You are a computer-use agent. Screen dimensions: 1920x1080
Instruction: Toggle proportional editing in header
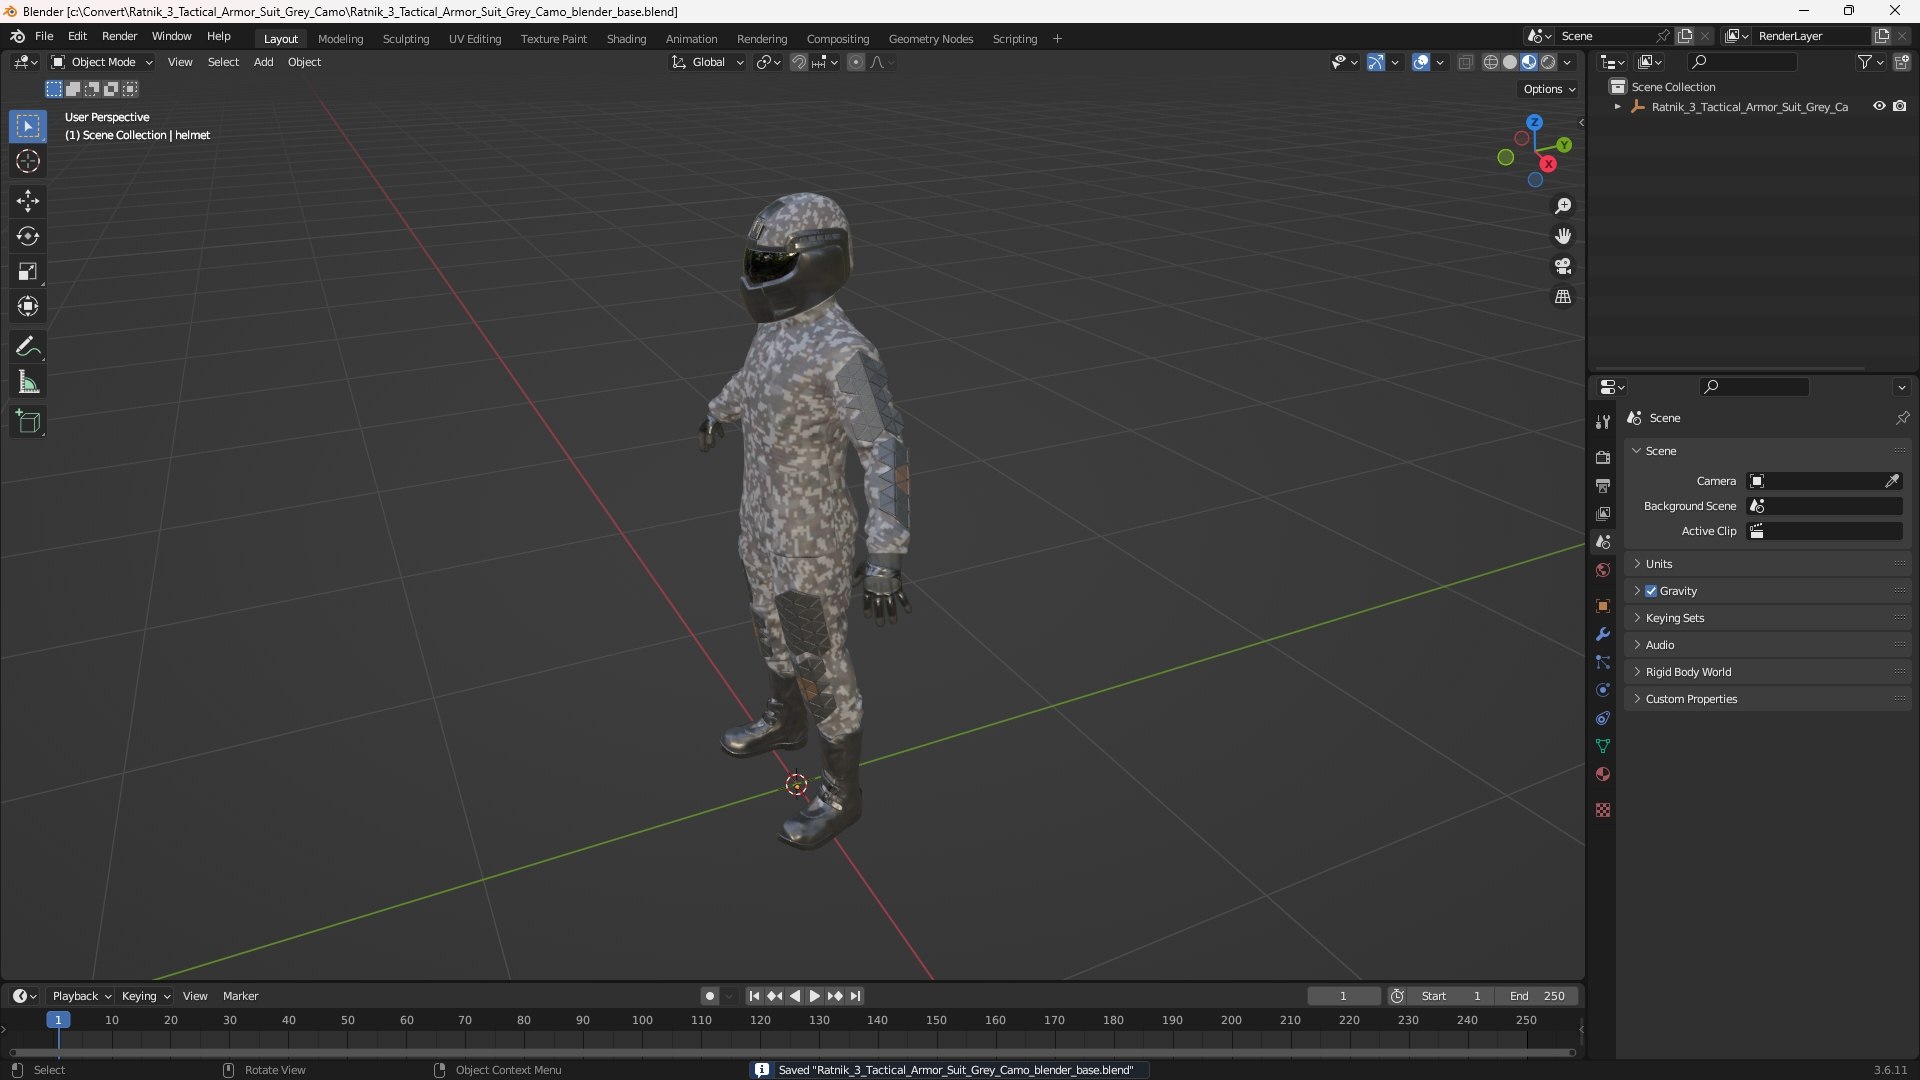pyautogui.click(x=856, y=62)
